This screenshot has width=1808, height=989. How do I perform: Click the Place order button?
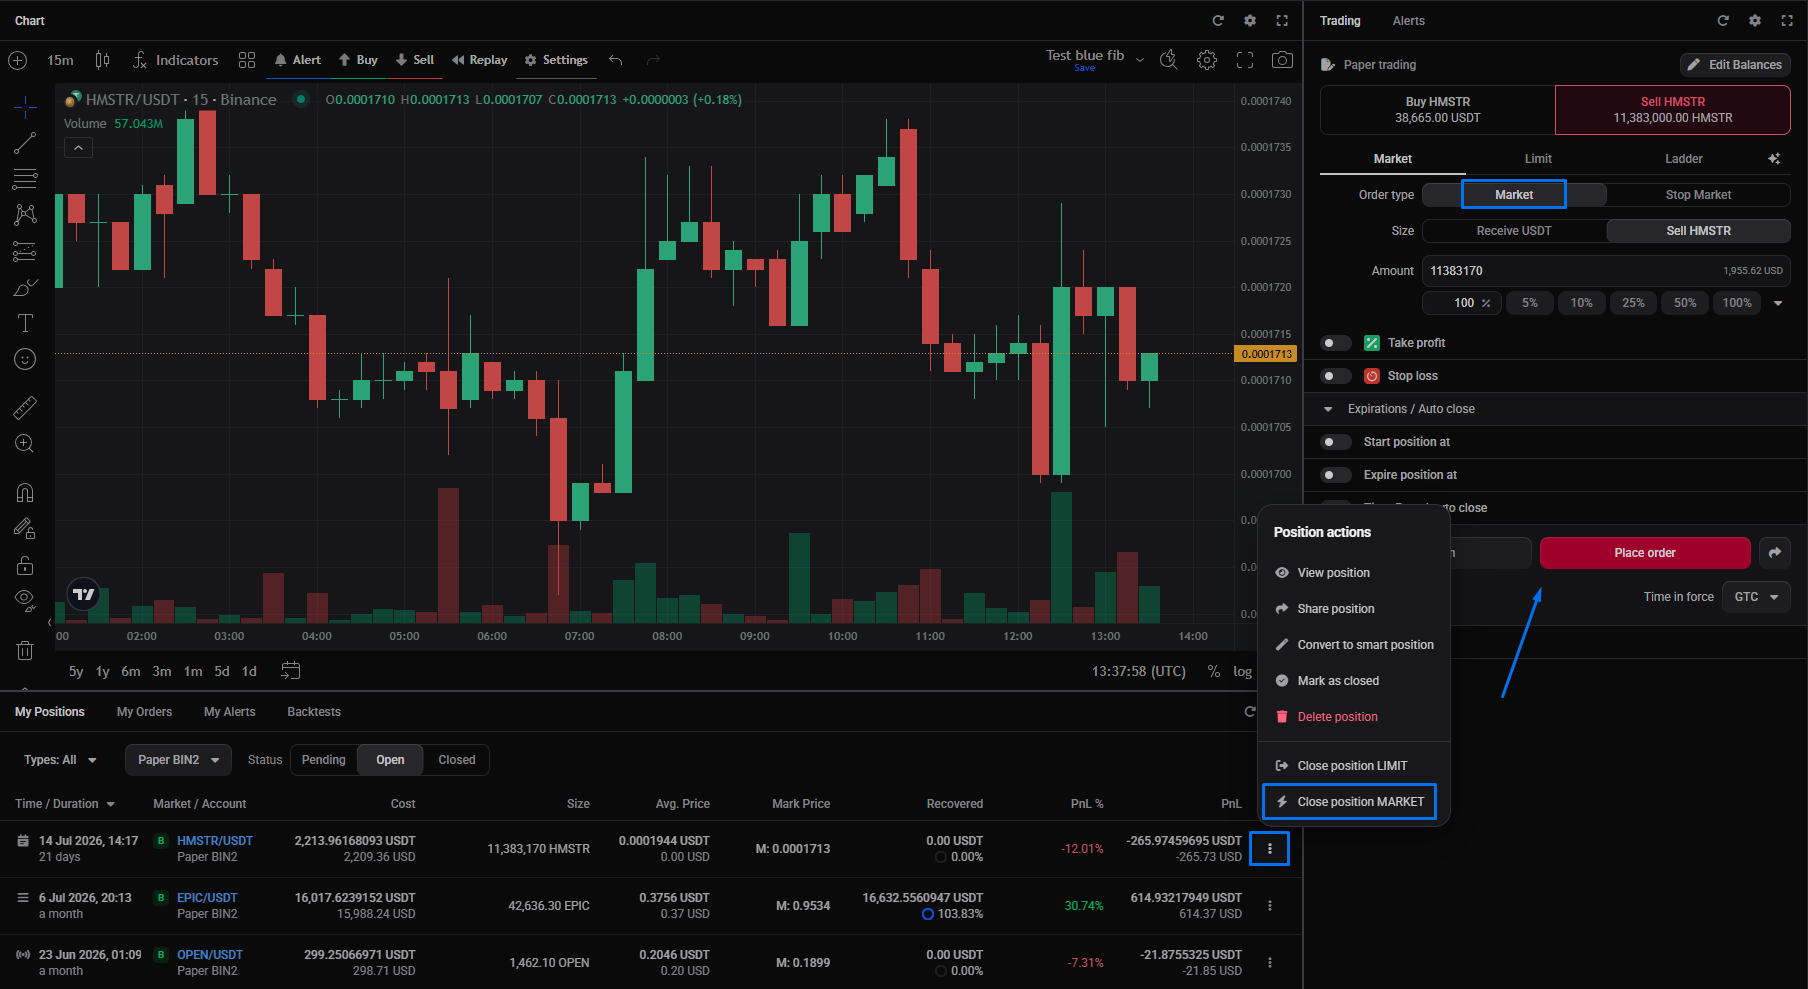click(1645, 553)
